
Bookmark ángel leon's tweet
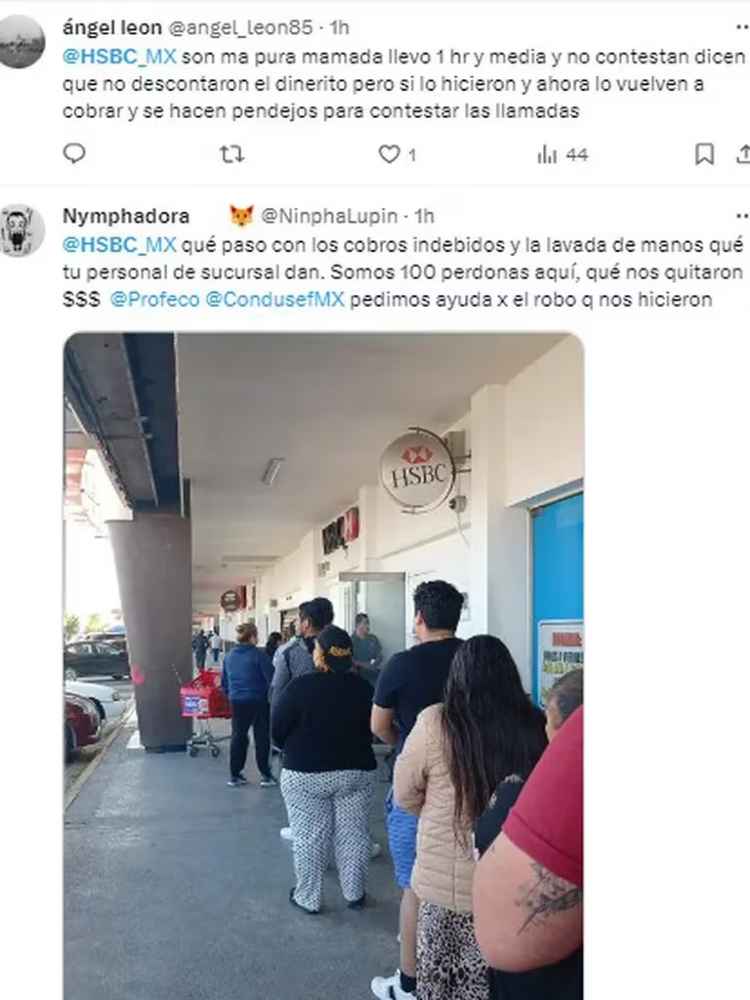704,154
